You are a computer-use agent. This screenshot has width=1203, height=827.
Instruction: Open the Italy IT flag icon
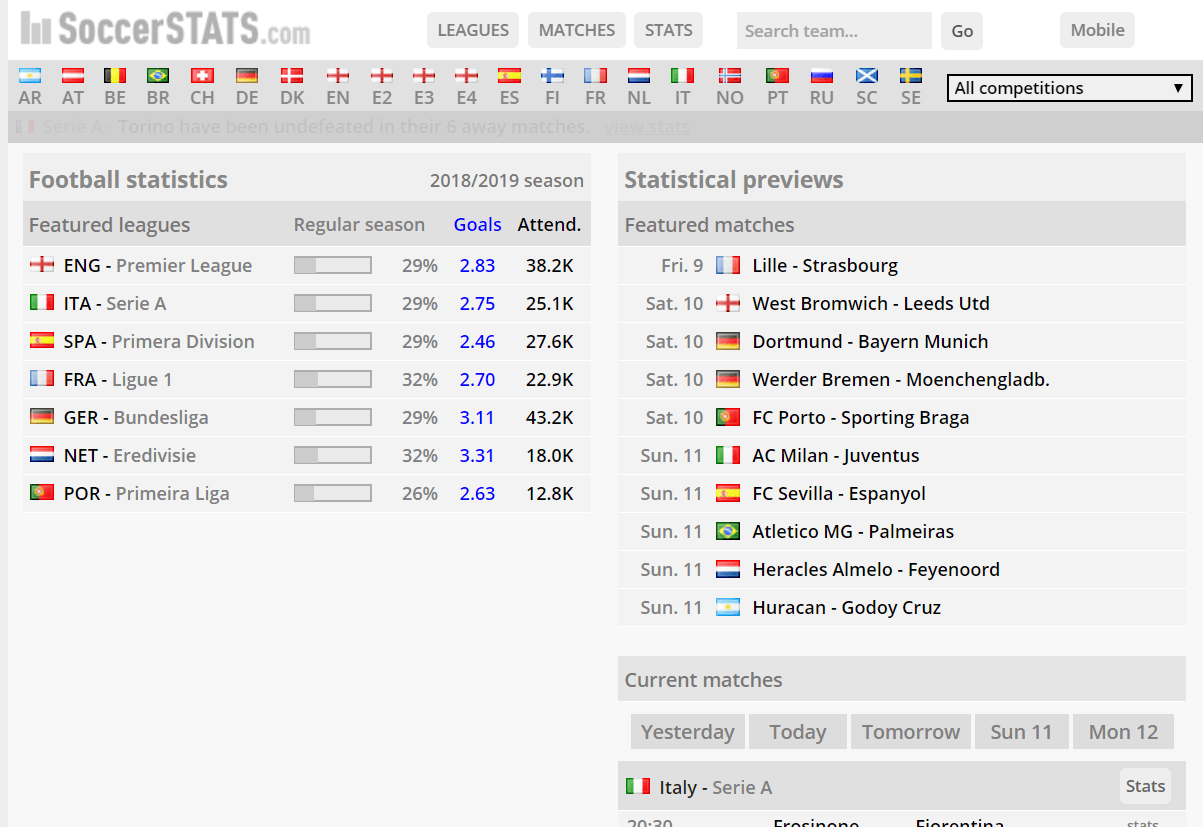coord(683,75)
